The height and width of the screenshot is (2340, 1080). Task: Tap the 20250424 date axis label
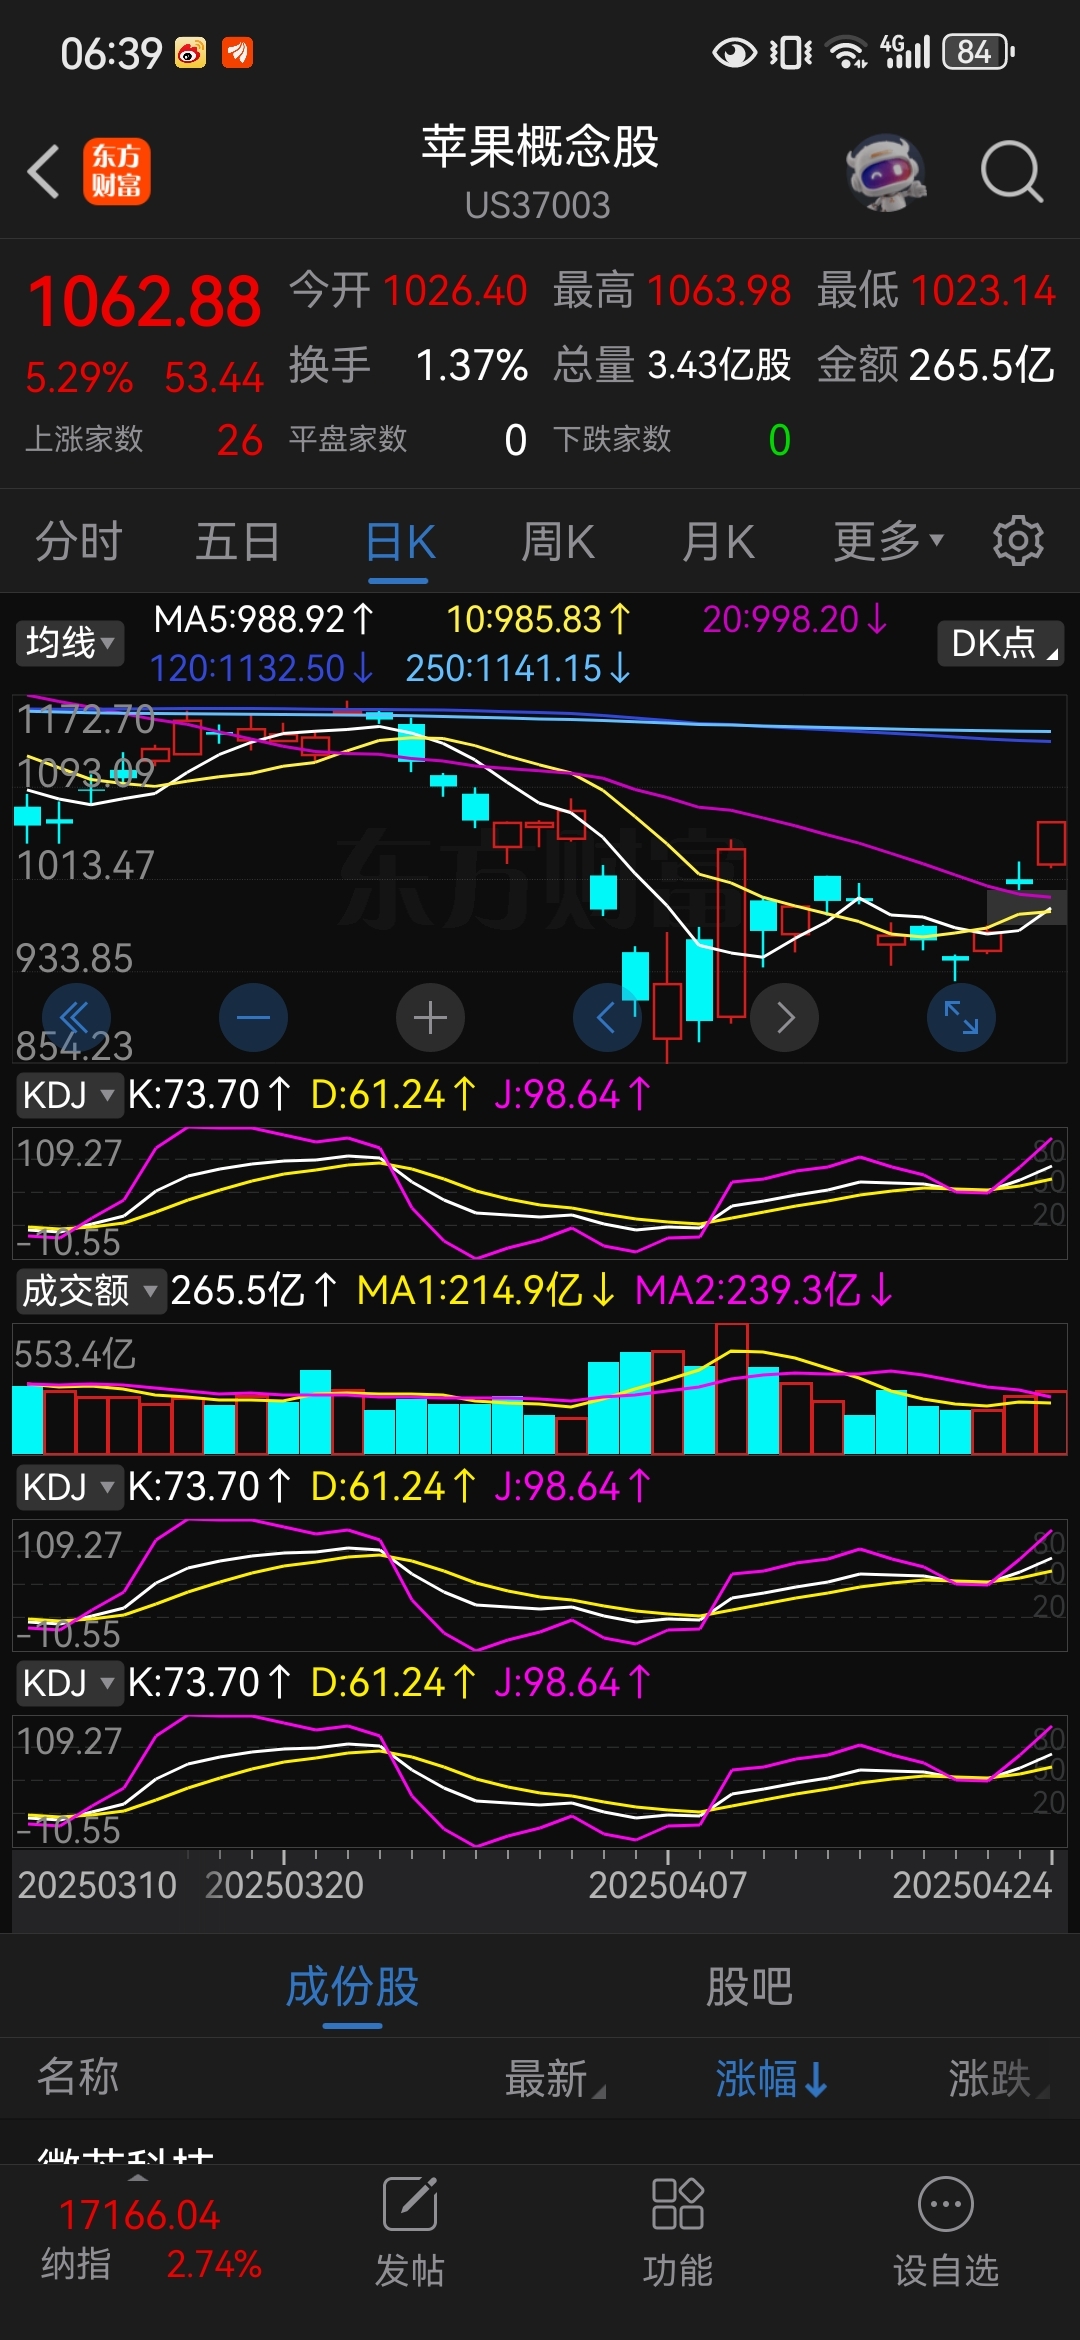(972, 1886)
